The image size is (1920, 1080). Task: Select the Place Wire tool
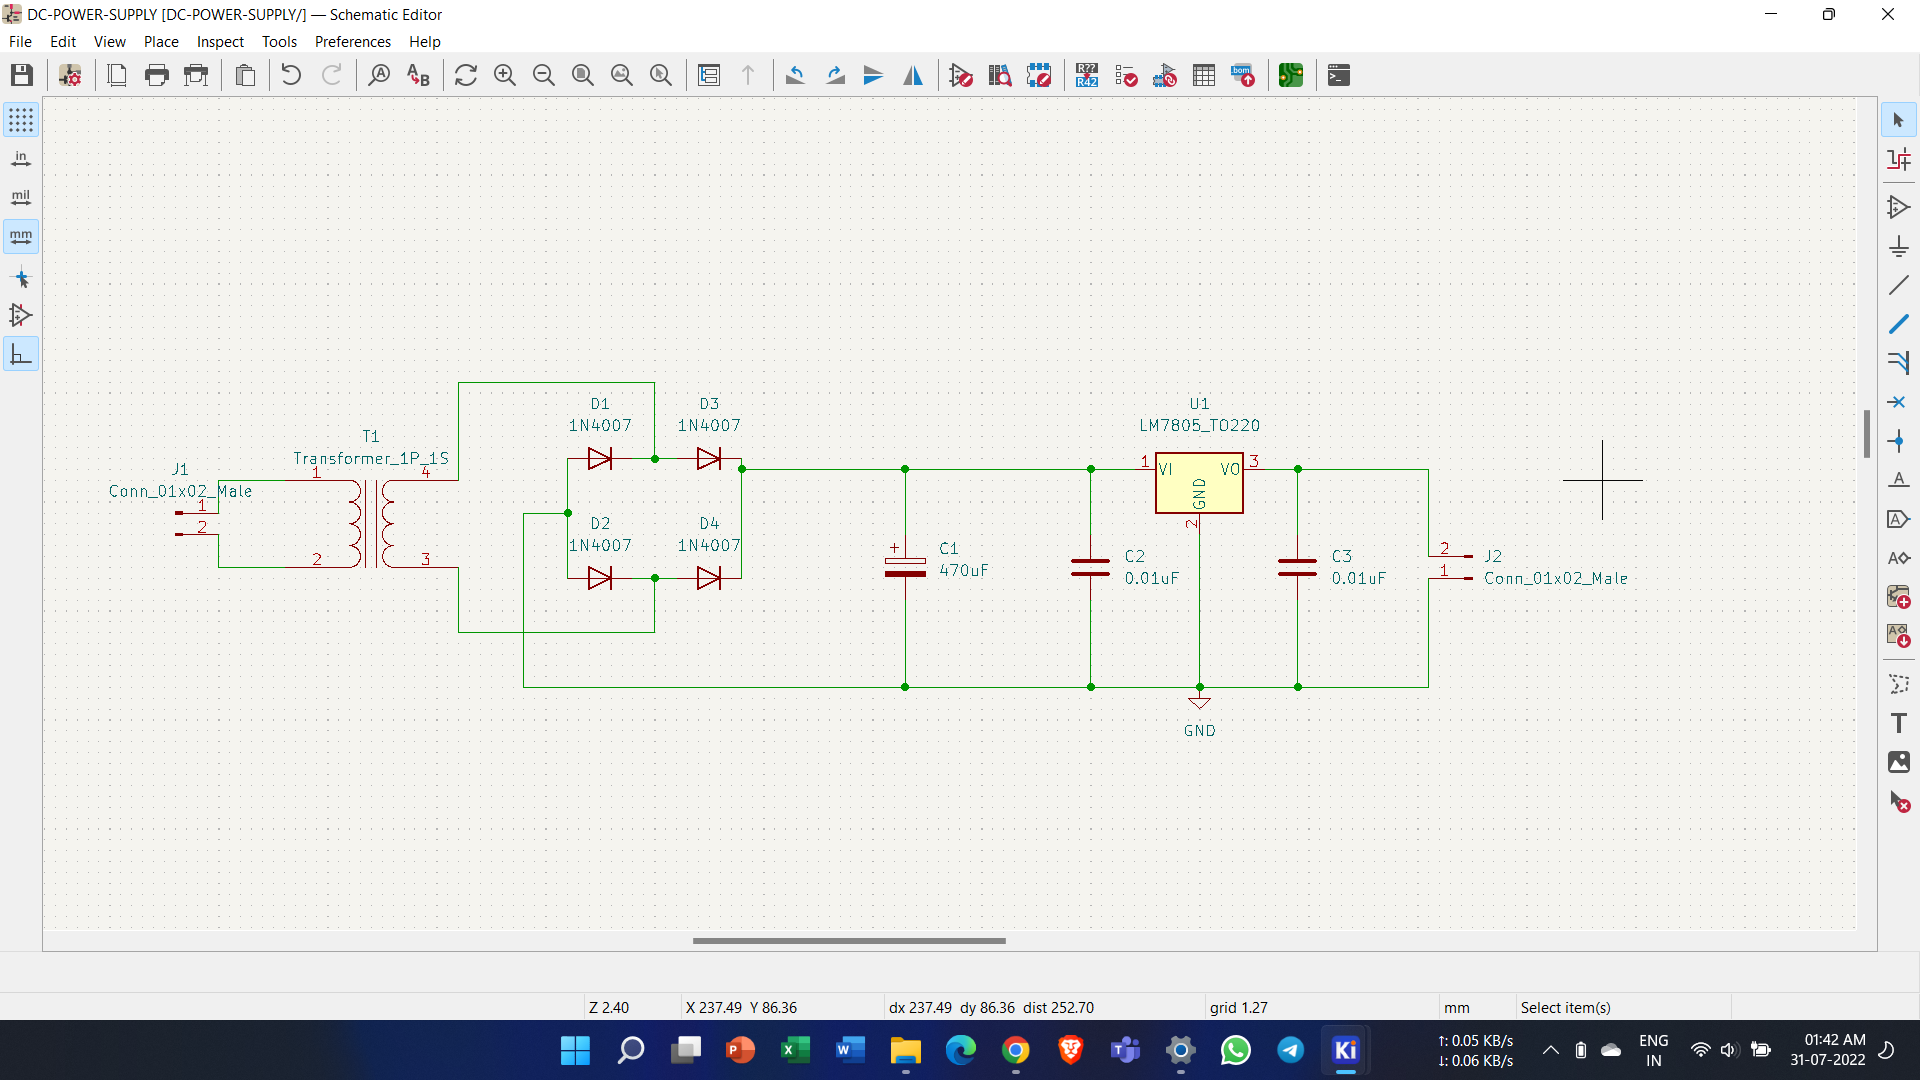point(1899,323)
